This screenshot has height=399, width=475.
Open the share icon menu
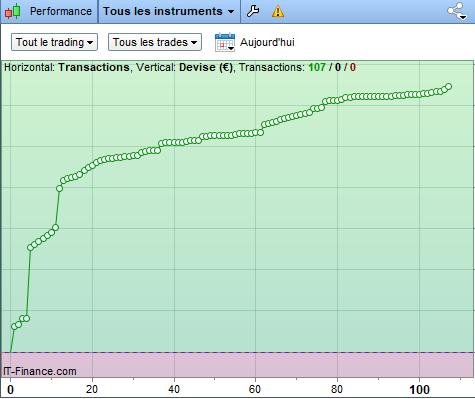click(x=457, y=11)
